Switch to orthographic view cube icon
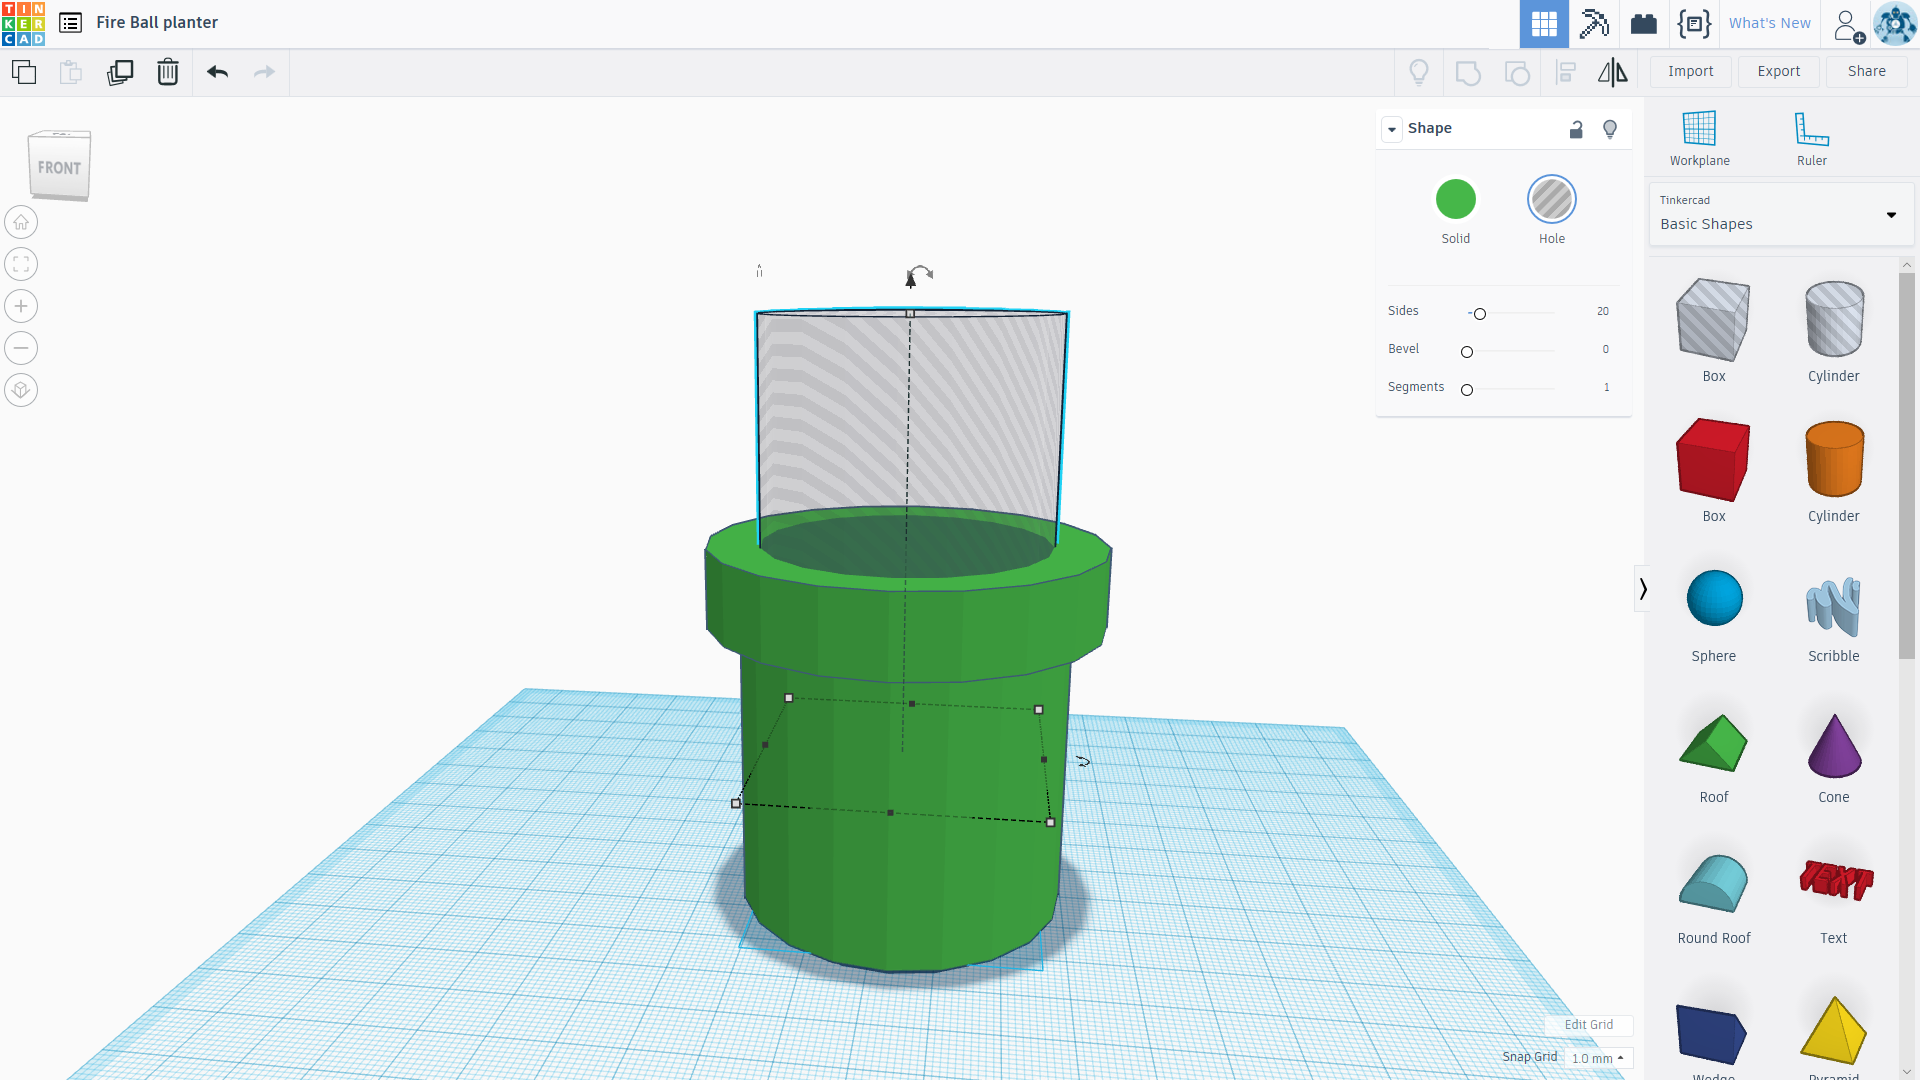This screenshot has height=1080, width=1920. point(21,390)
